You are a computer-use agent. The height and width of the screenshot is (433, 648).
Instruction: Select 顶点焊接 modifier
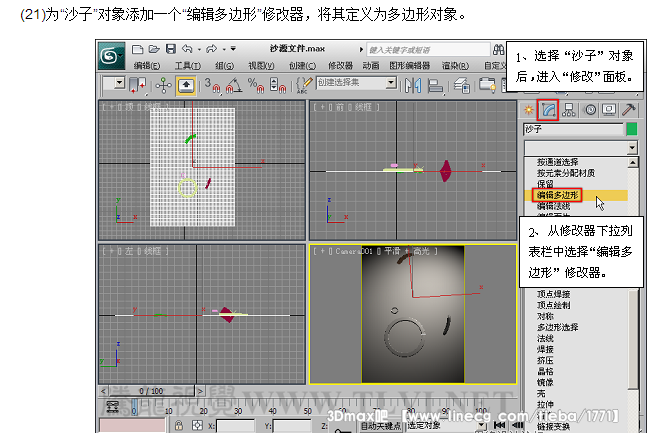point(553,294)
